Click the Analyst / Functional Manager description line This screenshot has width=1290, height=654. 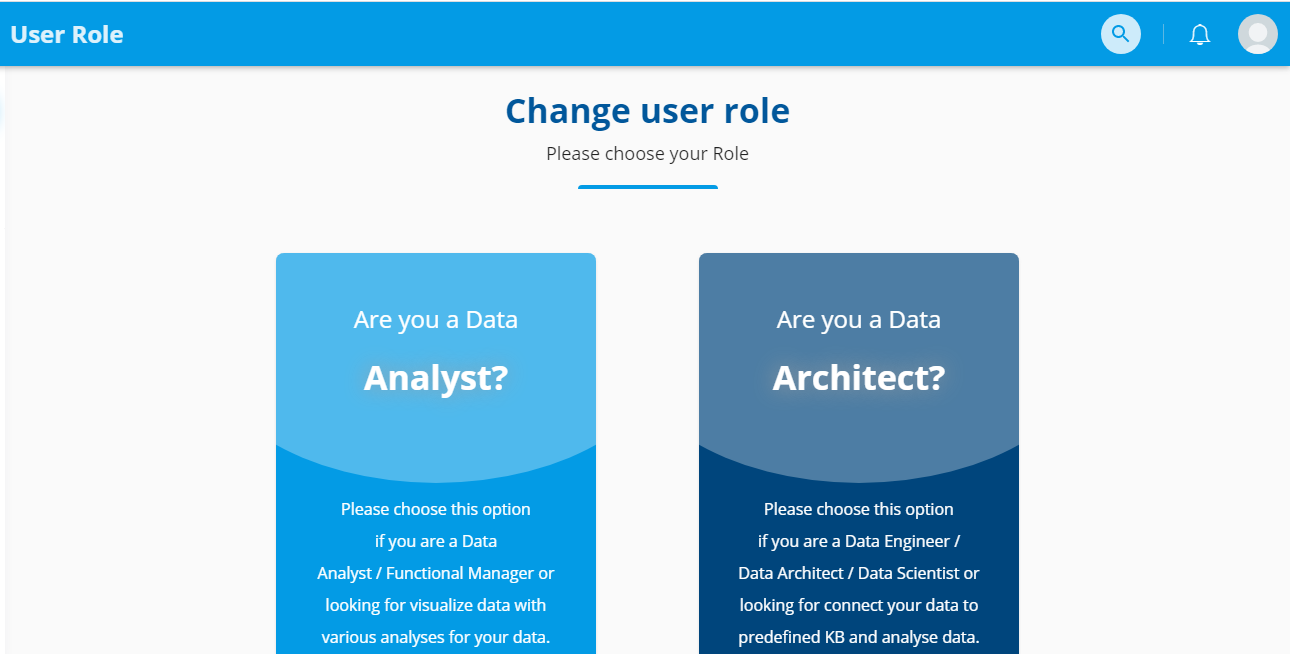pos(436,573)
